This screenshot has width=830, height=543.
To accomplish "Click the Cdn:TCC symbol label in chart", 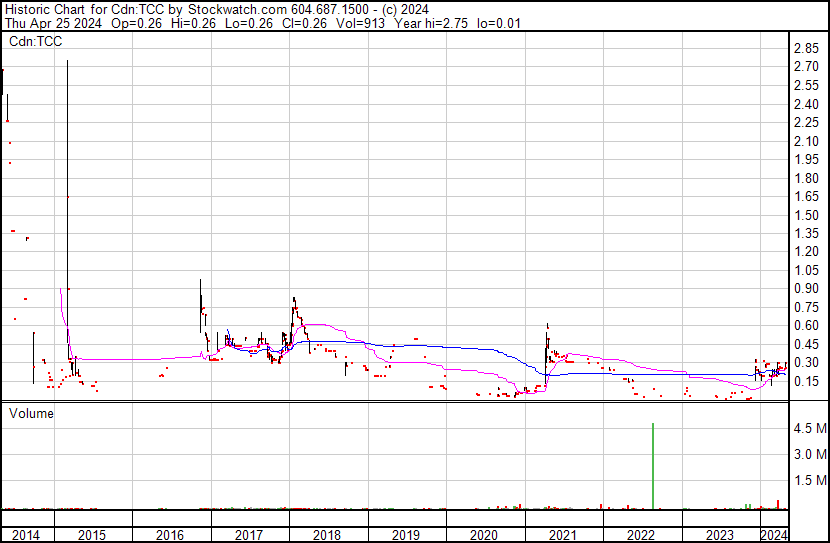I will pyautogui.click(x=35, y=41).
